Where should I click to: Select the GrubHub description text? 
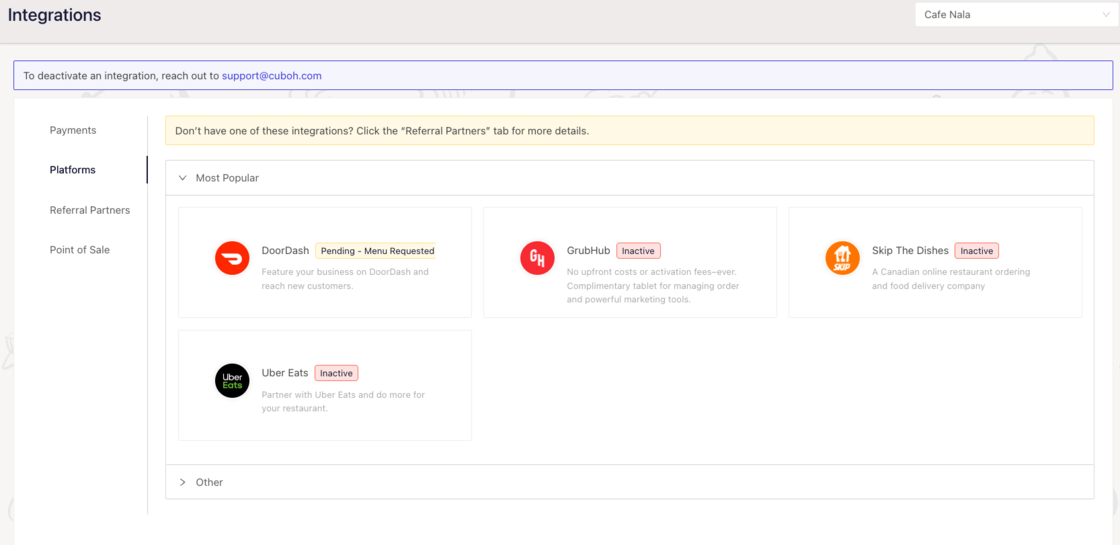(x=651, y=285)
